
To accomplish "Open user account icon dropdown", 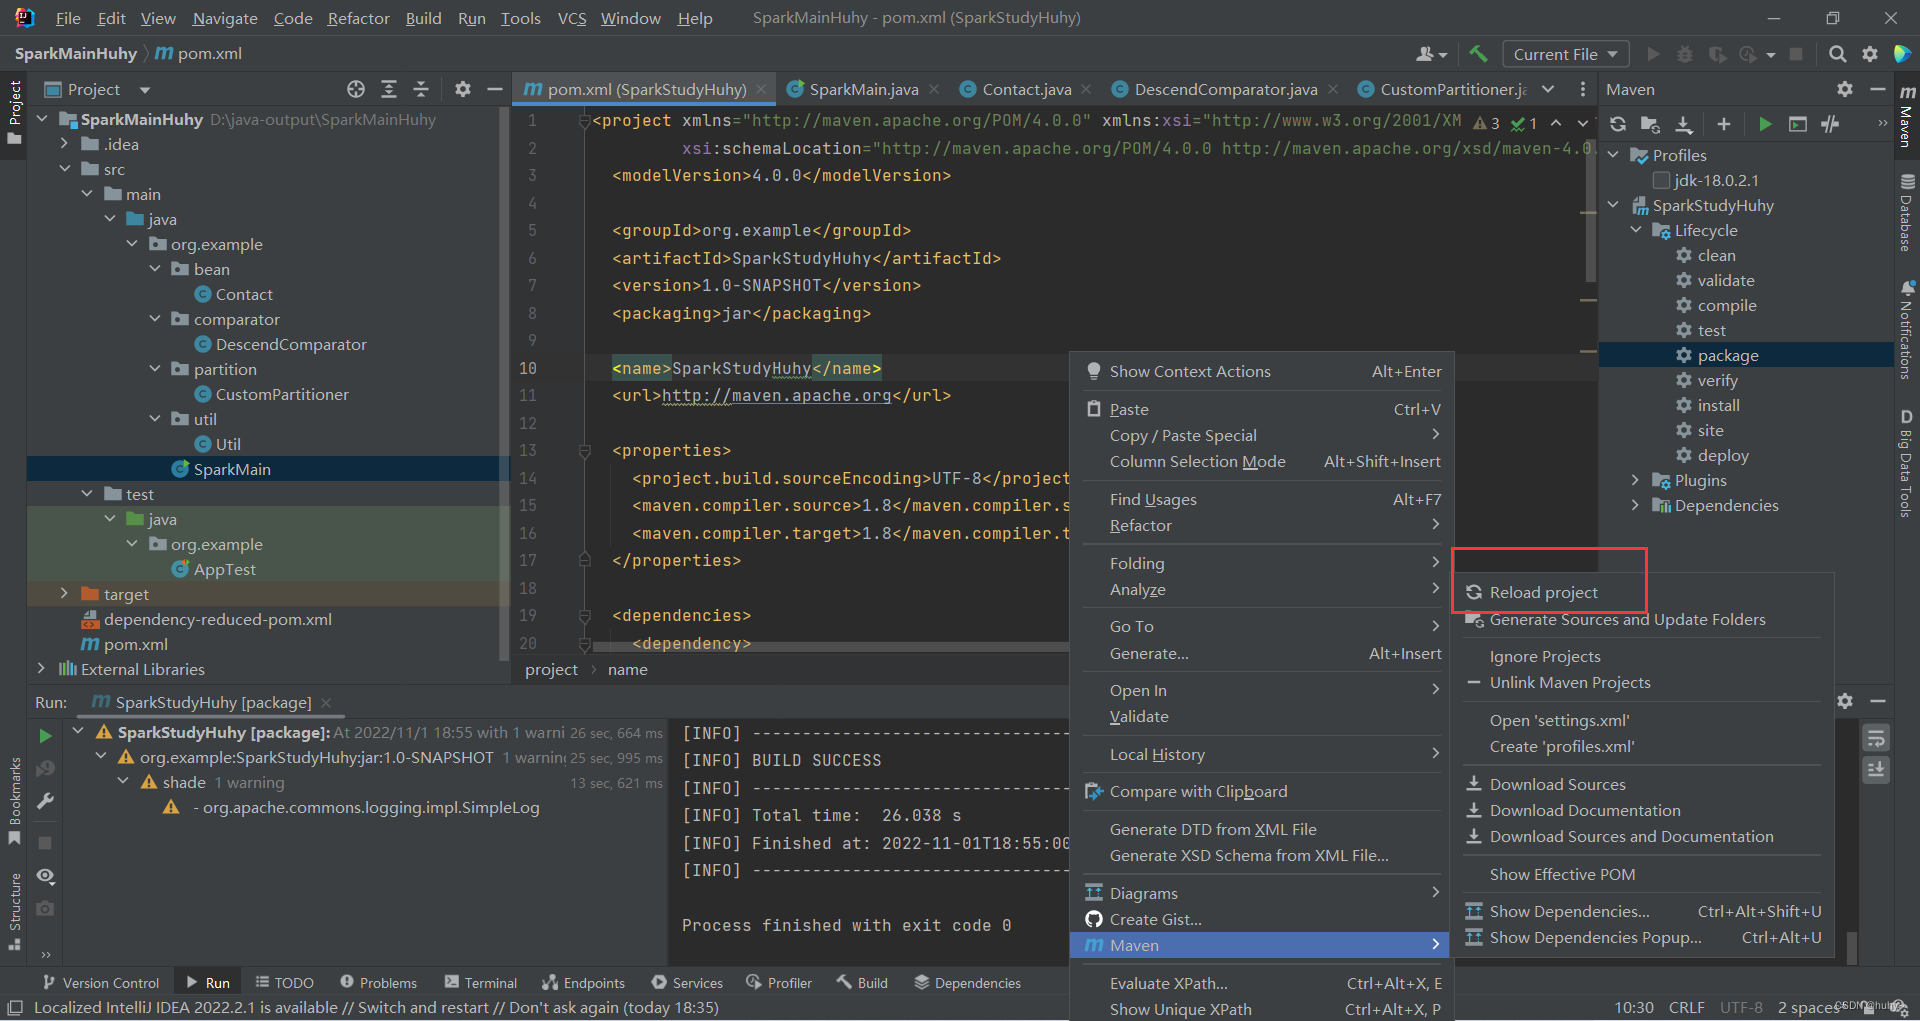I will [1432, 54].
